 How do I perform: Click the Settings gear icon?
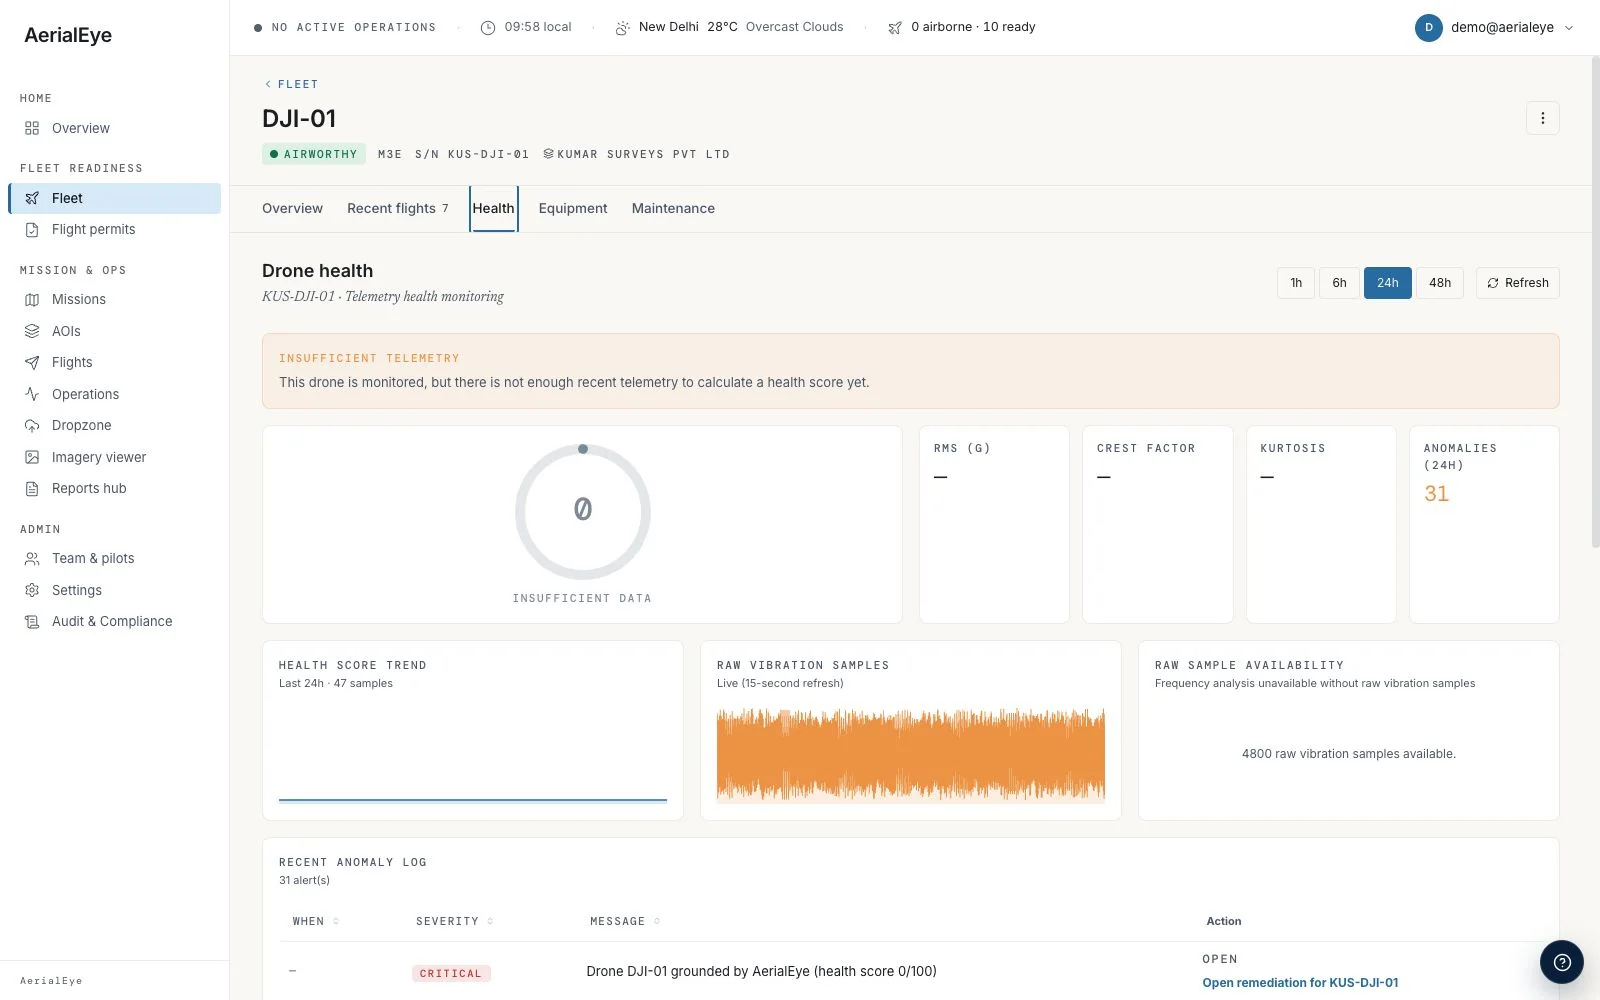[x=32, y=590]
